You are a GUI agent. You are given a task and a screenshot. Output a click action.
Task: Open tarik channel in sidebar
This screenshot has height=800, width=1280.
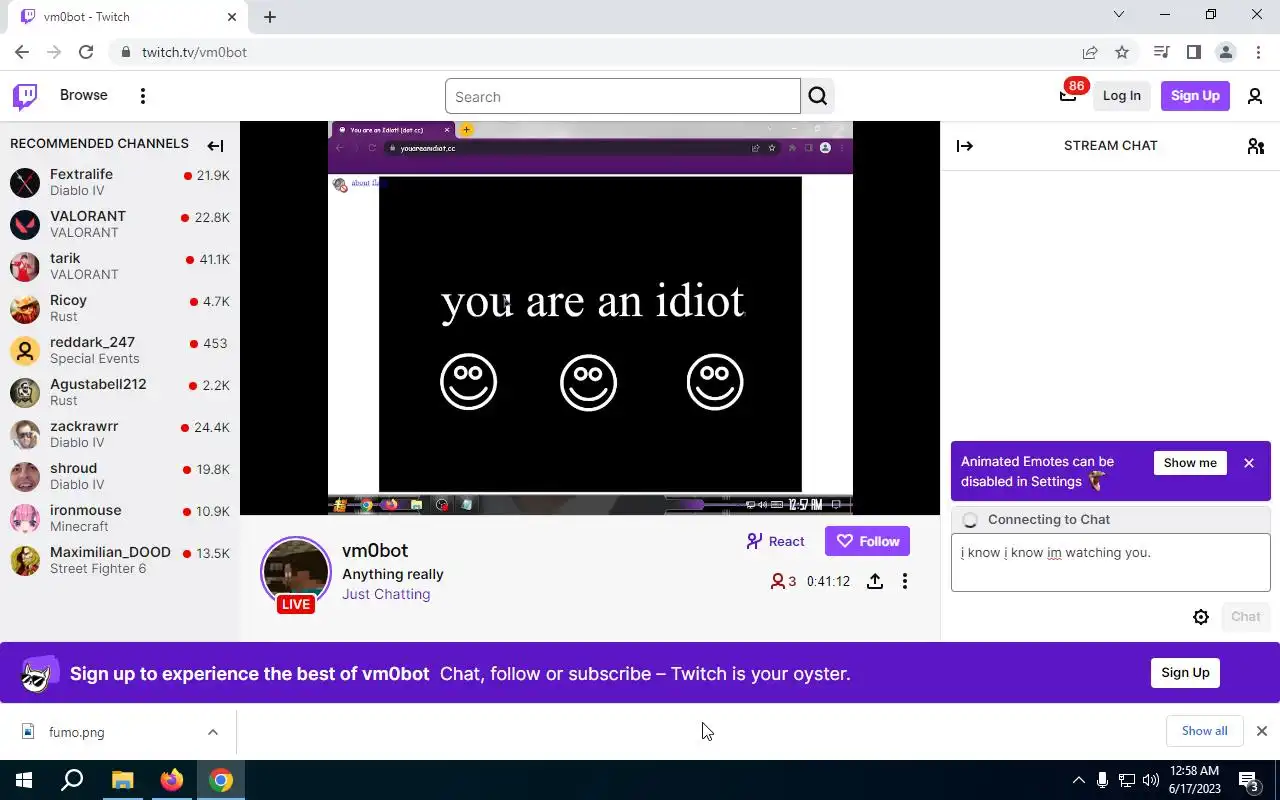coord(120,266)
